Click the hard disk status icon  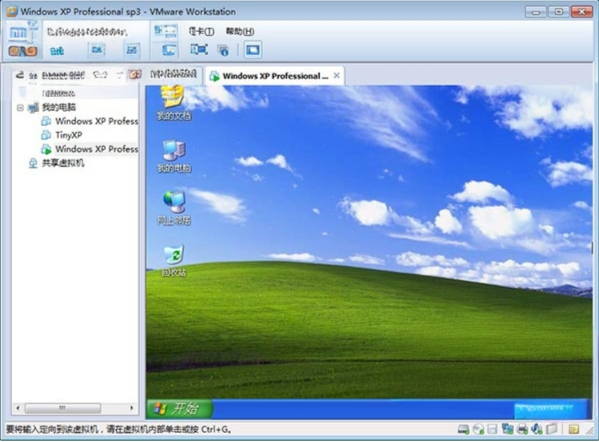tap(463, 430)
